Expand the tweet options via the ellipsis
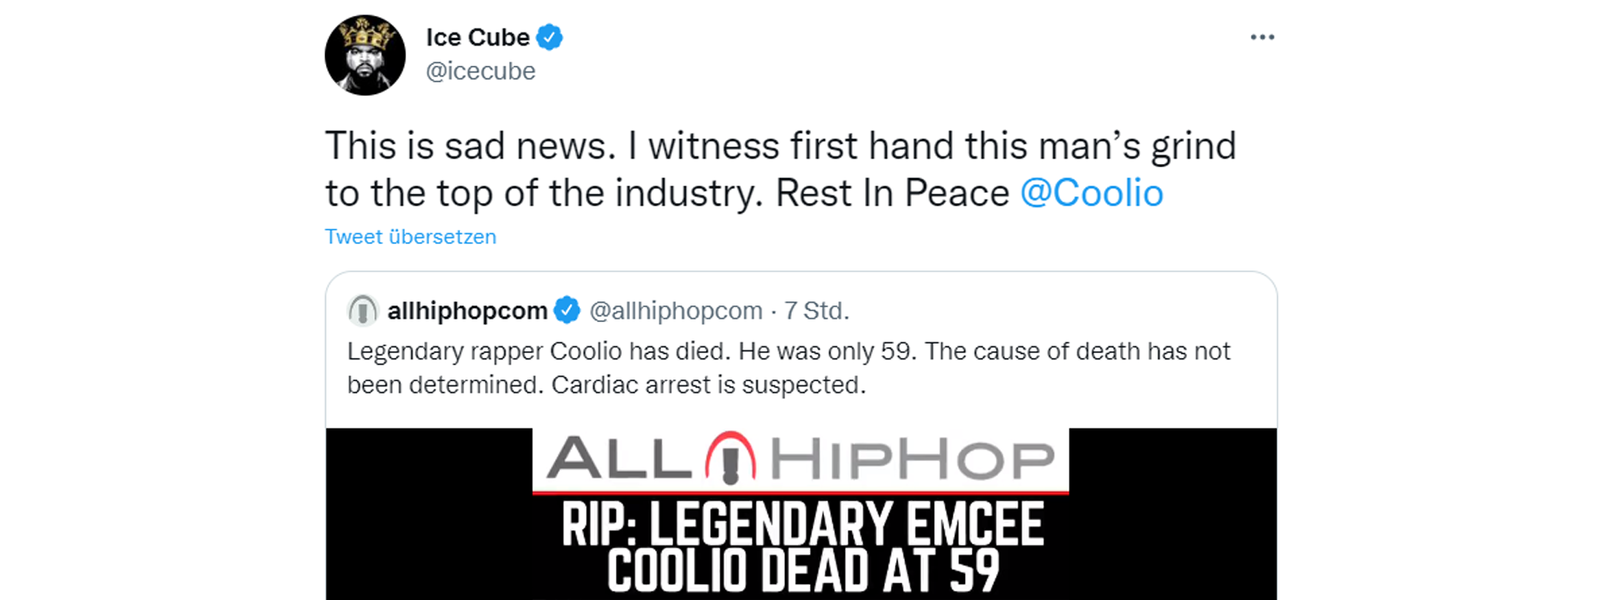 click(x=1262, y=36)
